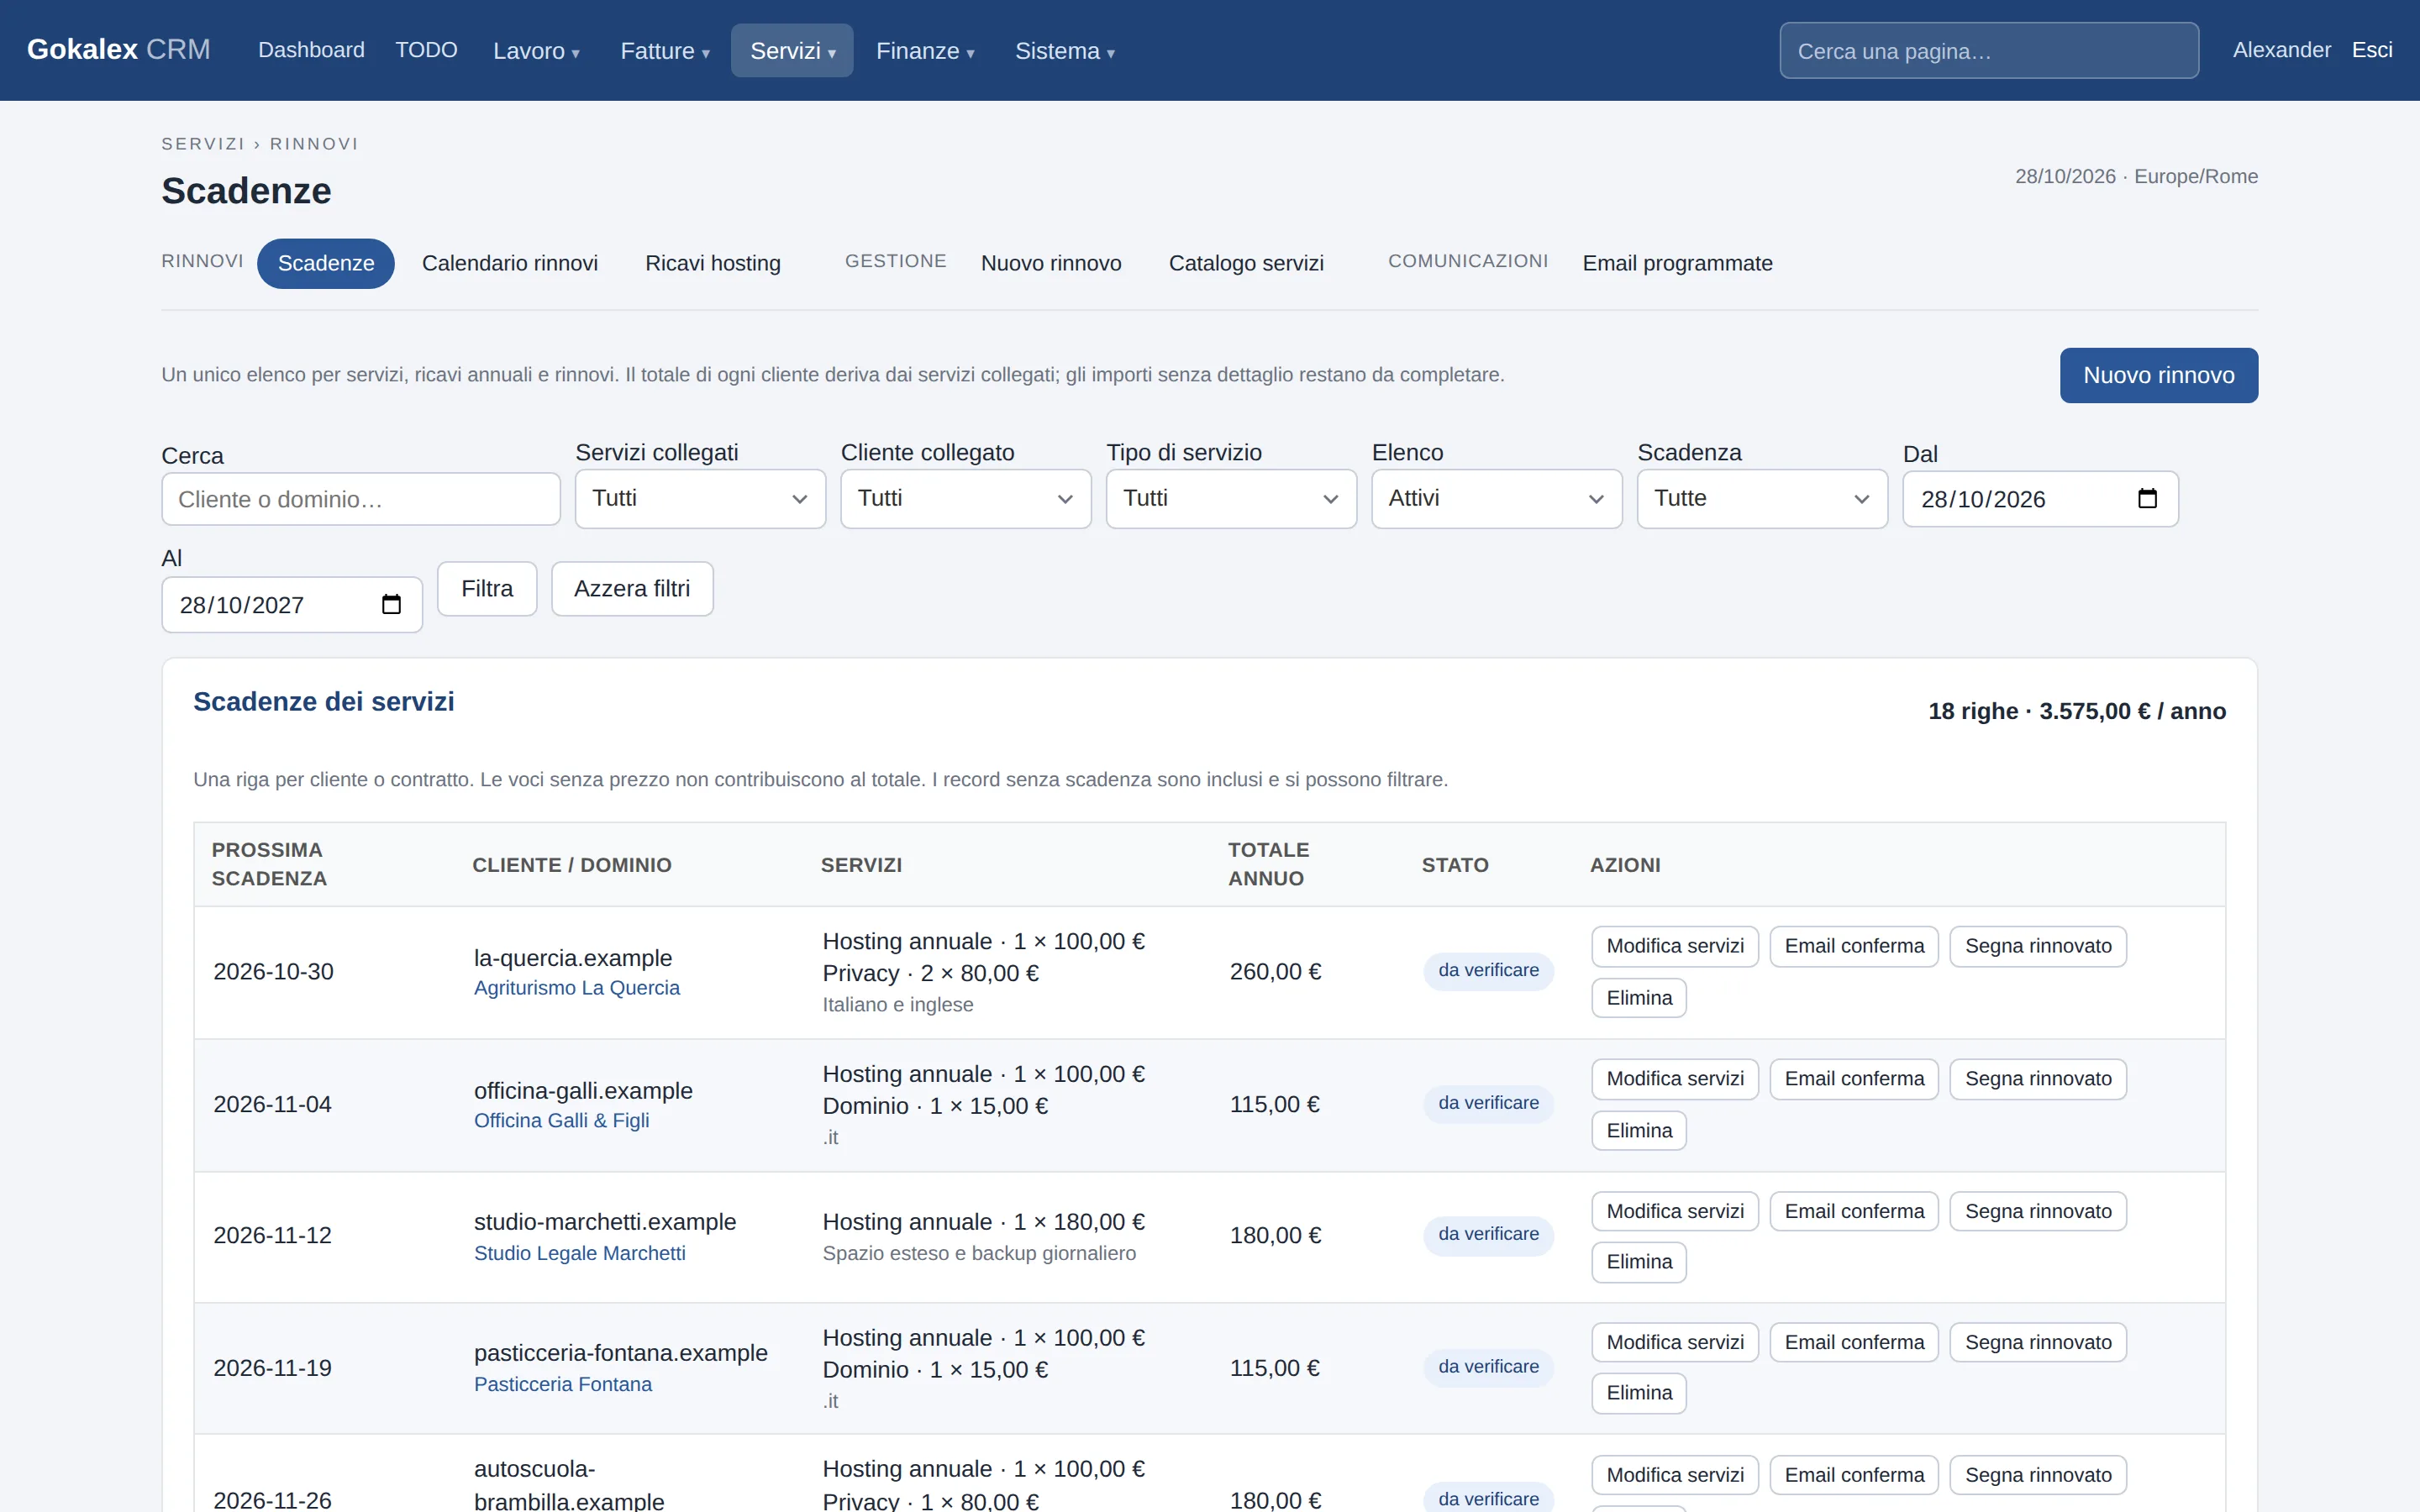Open the Servizi menu in the top bar
Image resolution: width=2420 pixels, height=1512 pixels.
[792, 50]
